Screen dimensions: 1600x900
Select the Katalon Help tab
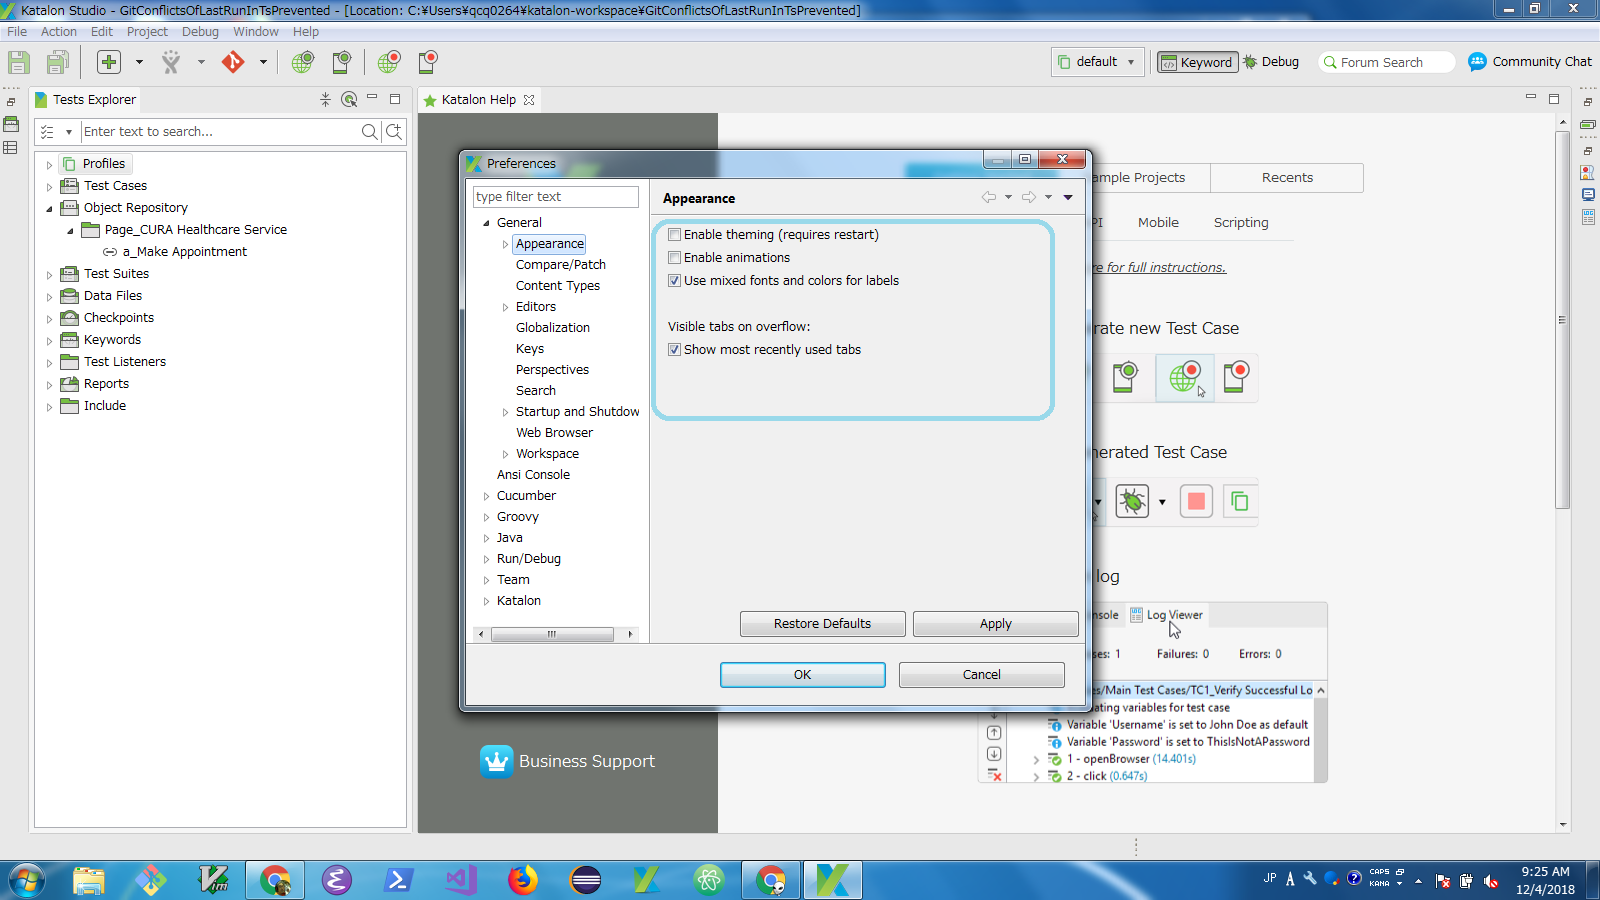pyautogui.click(x=478, y=100)
